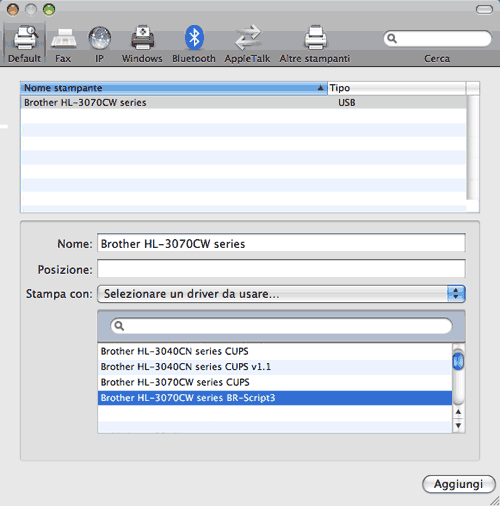Select Brother HL-3070CW series CUPS driver
This screenshot has width=500, height=506.
(x=275, y=382)
